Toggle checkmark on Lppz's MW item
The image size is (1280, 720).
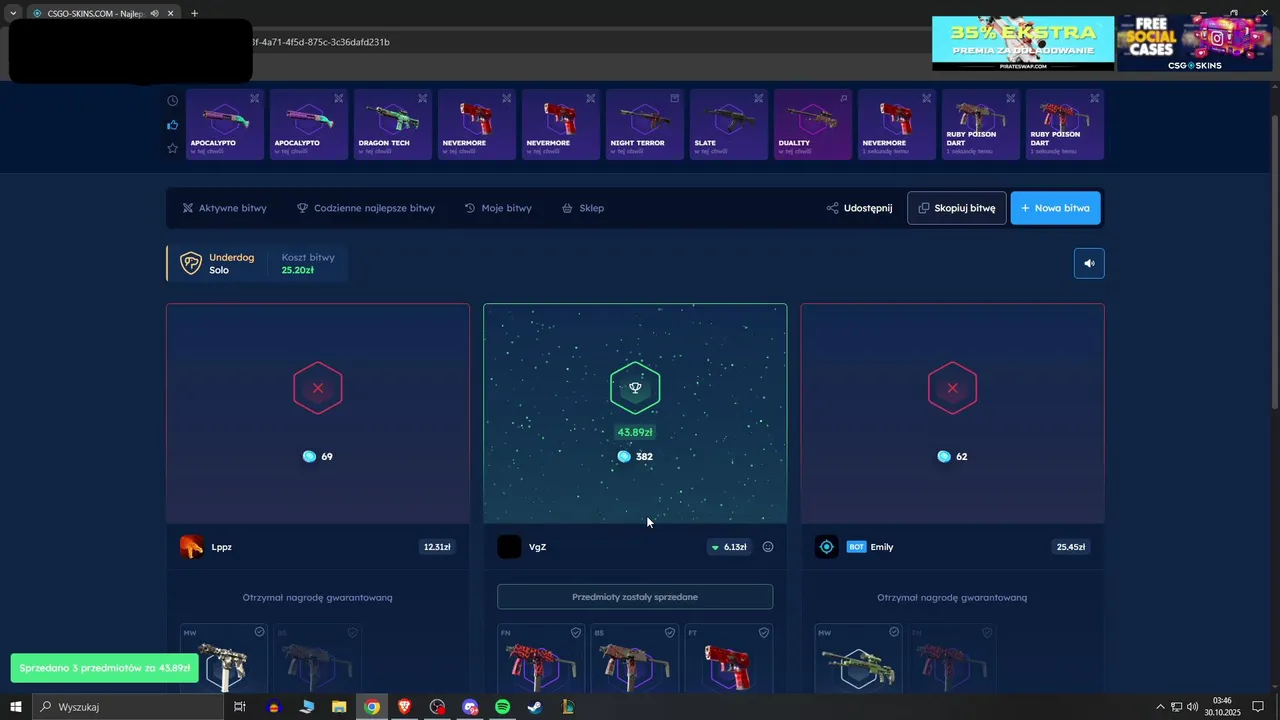(x=259, y=632)
